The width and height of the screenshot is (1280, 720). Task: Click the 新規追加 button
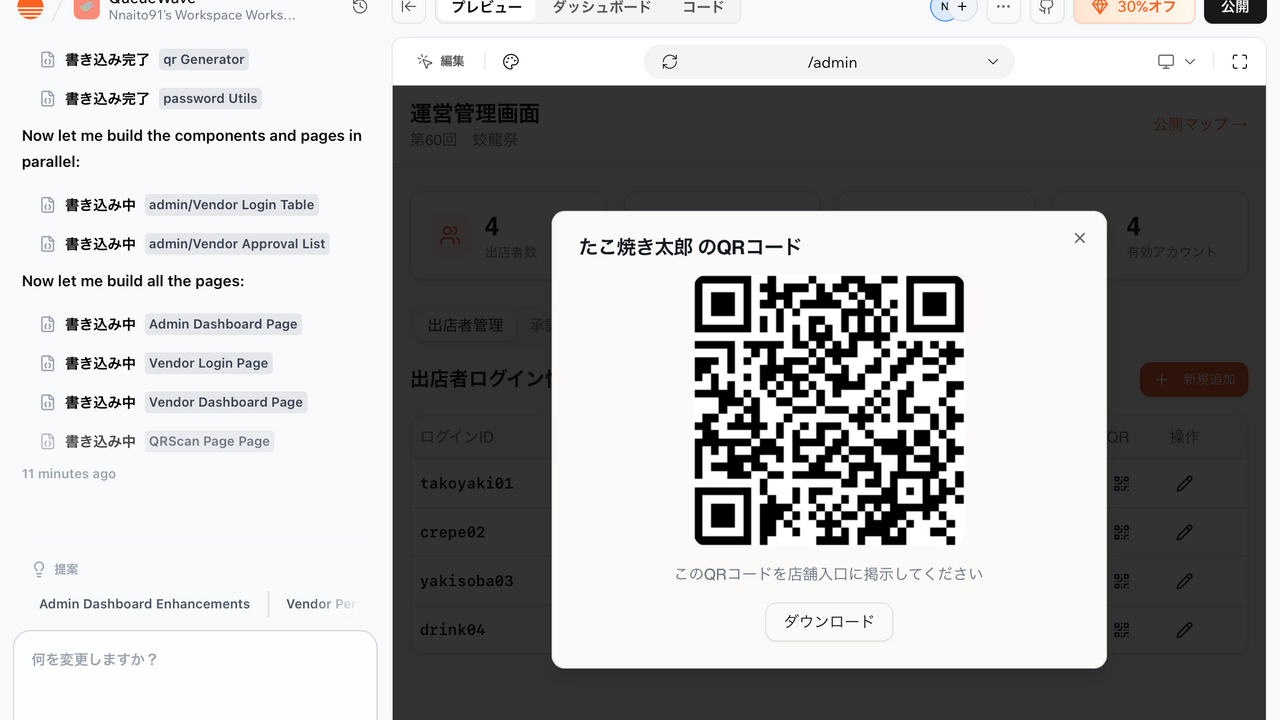tap(1194, 380)
